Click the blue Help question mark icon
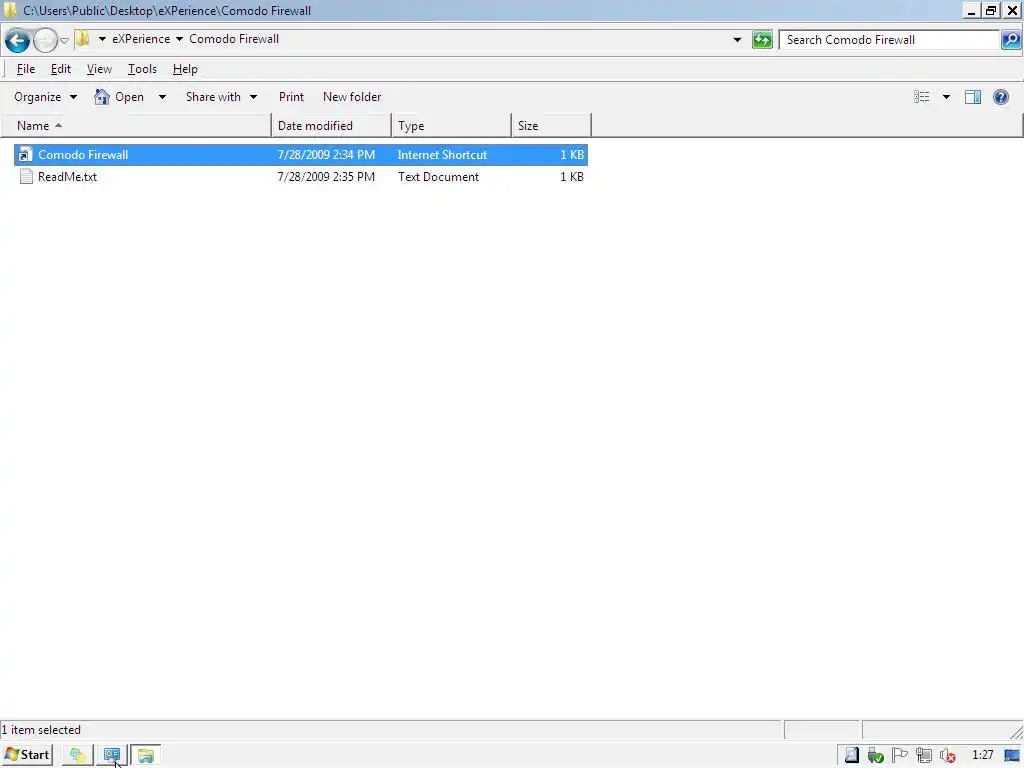 [1000, 97]
